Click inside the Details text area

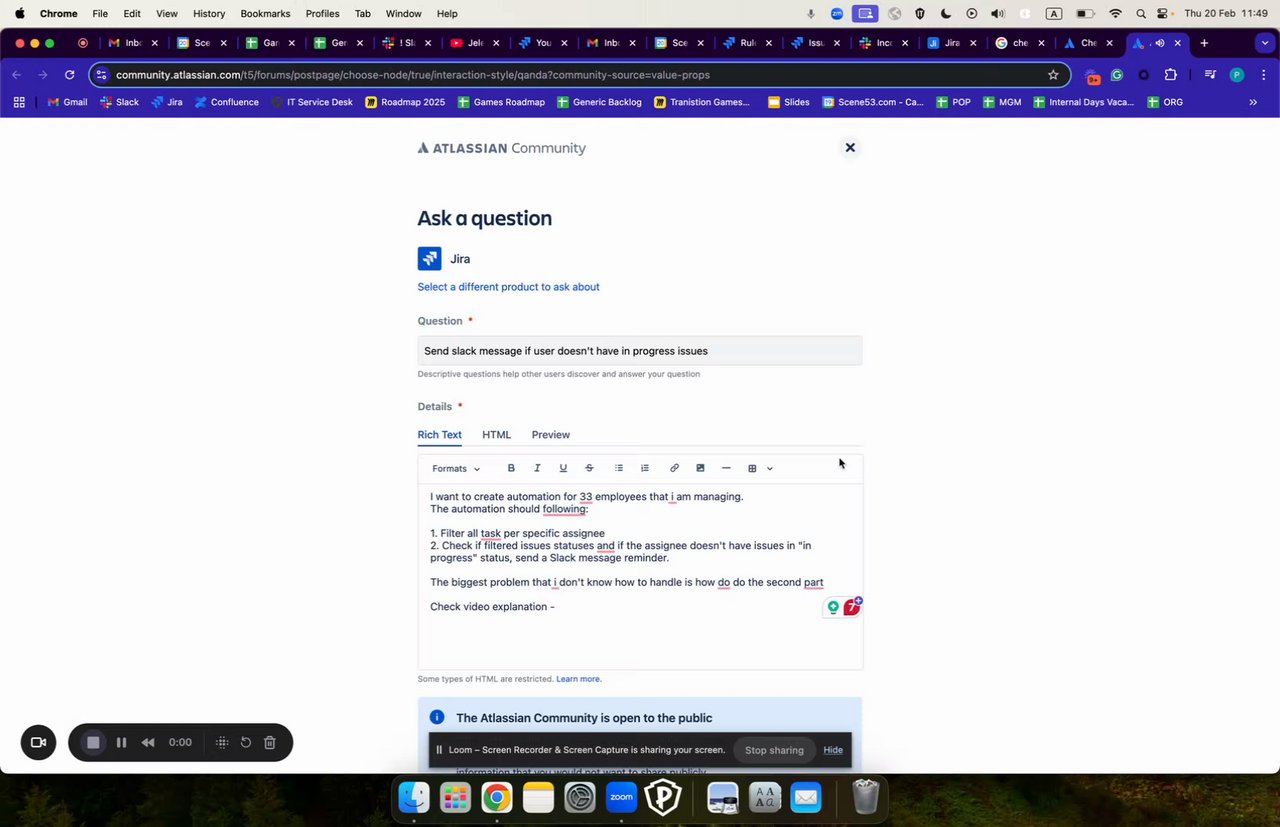[x=640, y=576]
